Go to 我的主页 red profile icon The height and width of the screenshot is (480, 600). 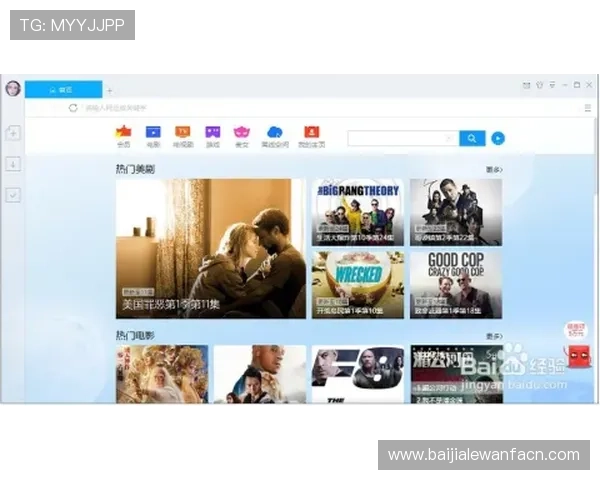(x=311, y=132)
